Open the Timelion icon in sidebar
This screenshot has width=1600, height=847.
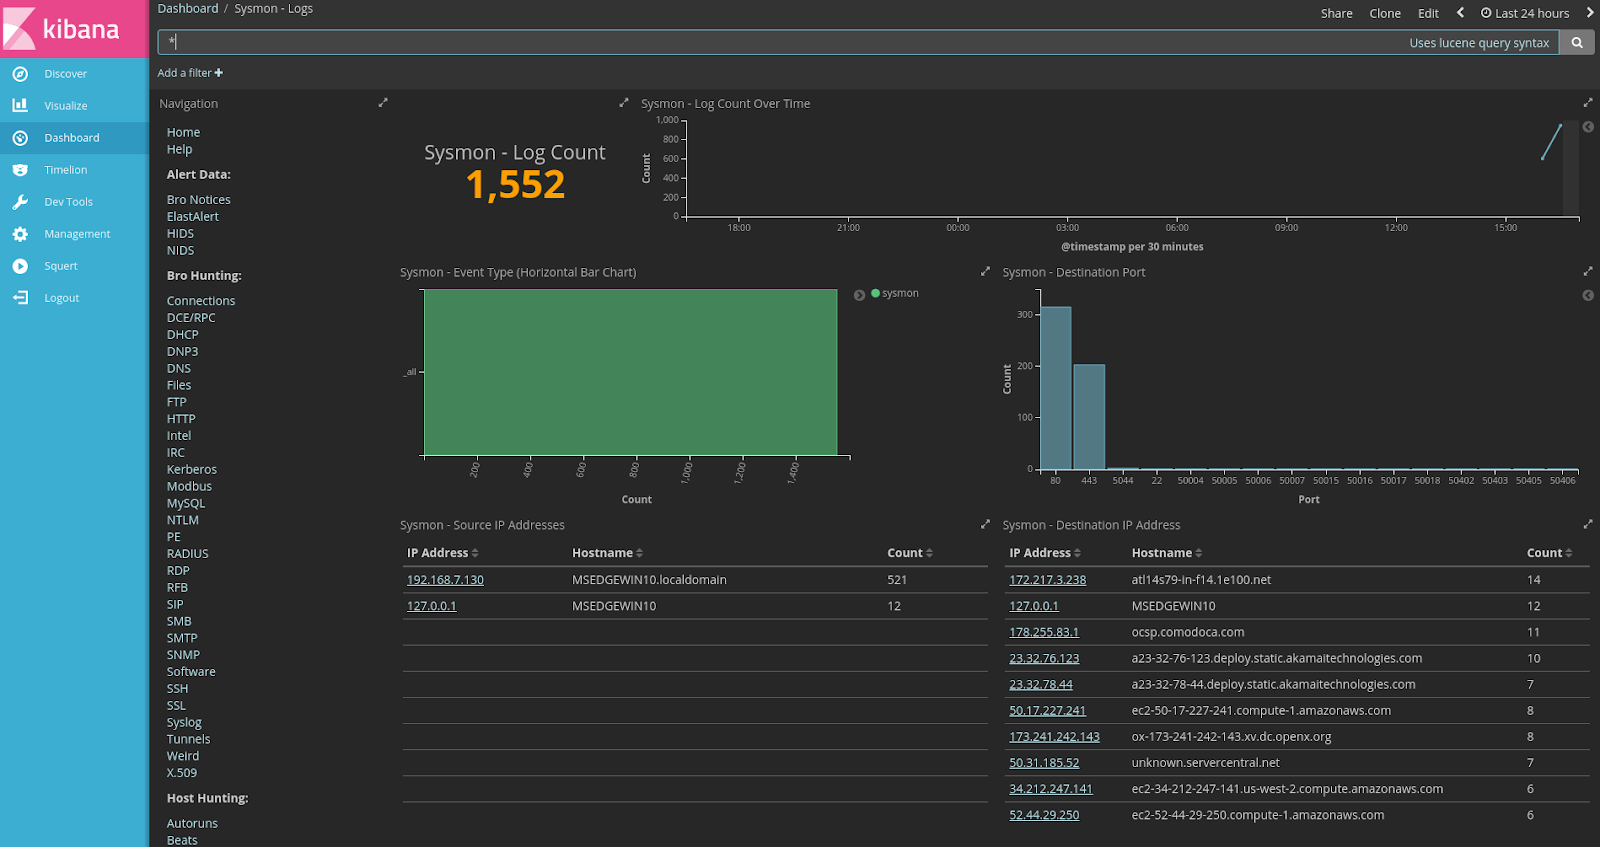(x=20, y=170)
